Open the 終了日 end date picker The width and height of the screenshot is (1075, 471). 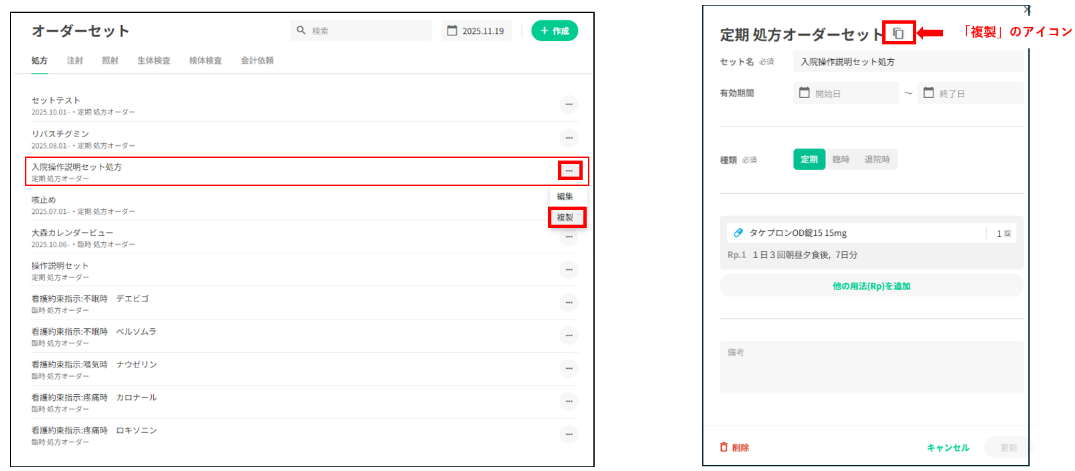[970, 93]
